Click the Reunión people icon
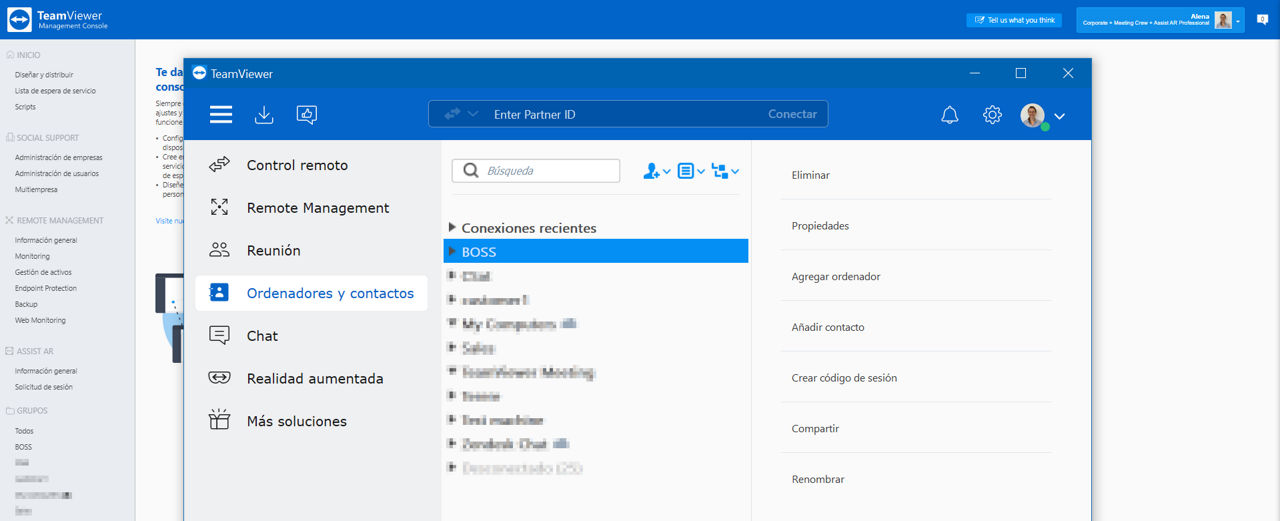 coord(220,250)
